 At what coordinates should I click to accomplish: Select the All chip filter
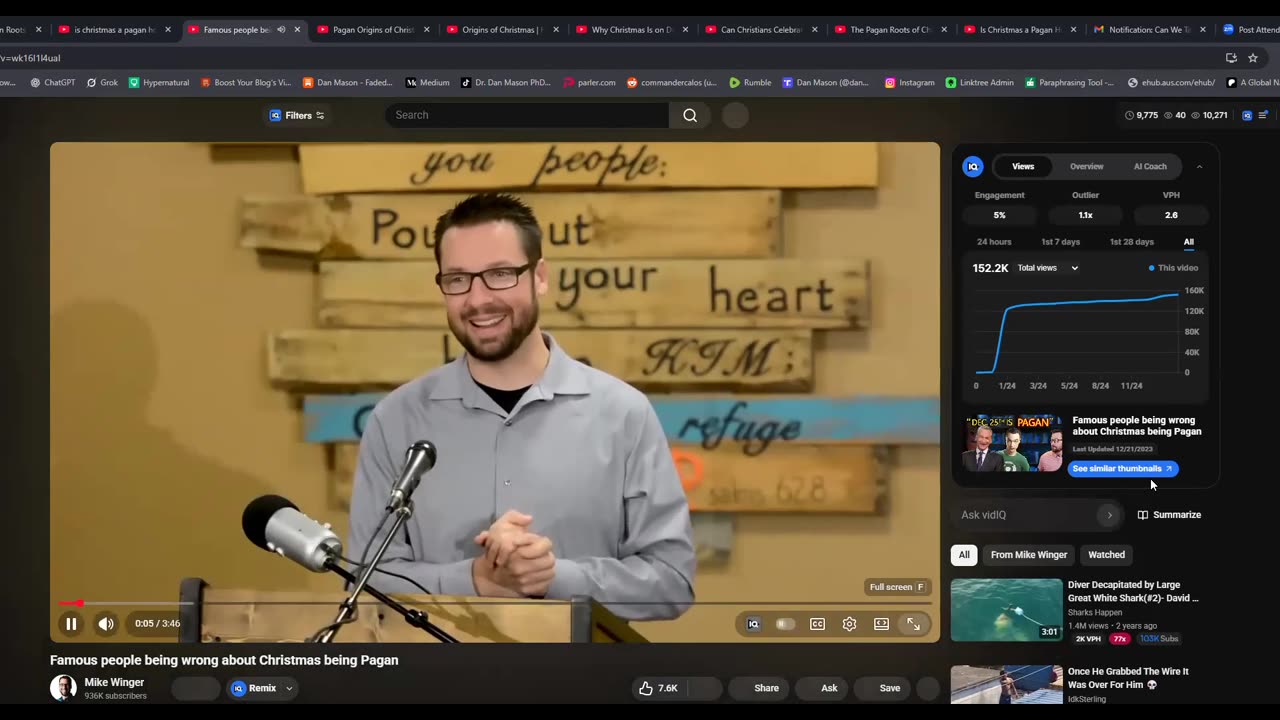pos(964,555)
